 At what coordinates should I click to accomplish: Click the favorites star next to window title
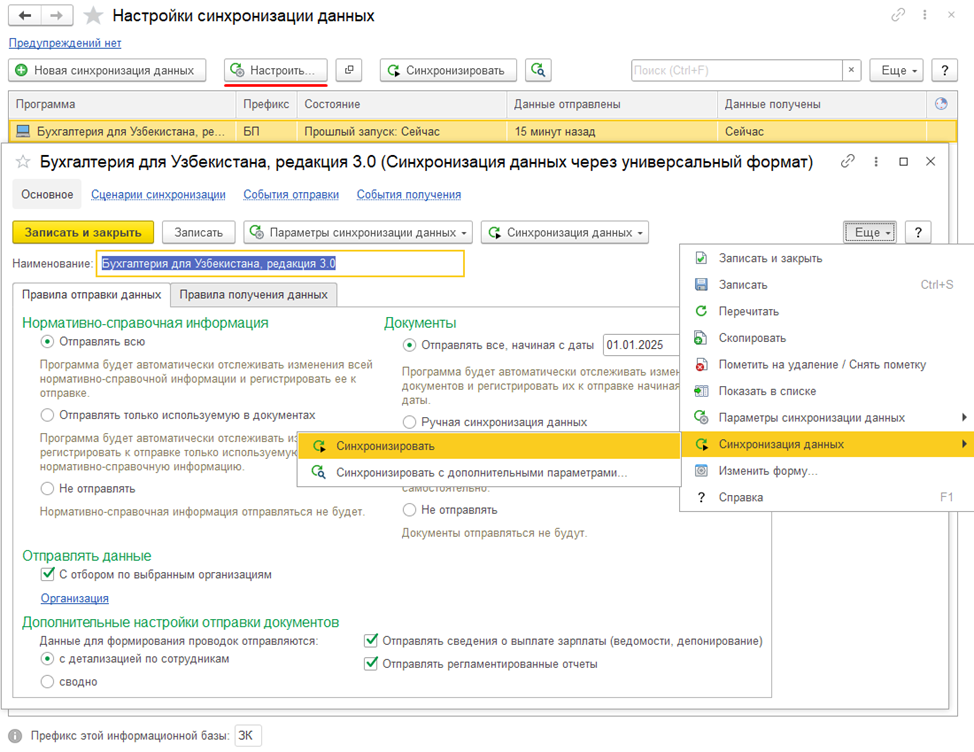[92, 16]
